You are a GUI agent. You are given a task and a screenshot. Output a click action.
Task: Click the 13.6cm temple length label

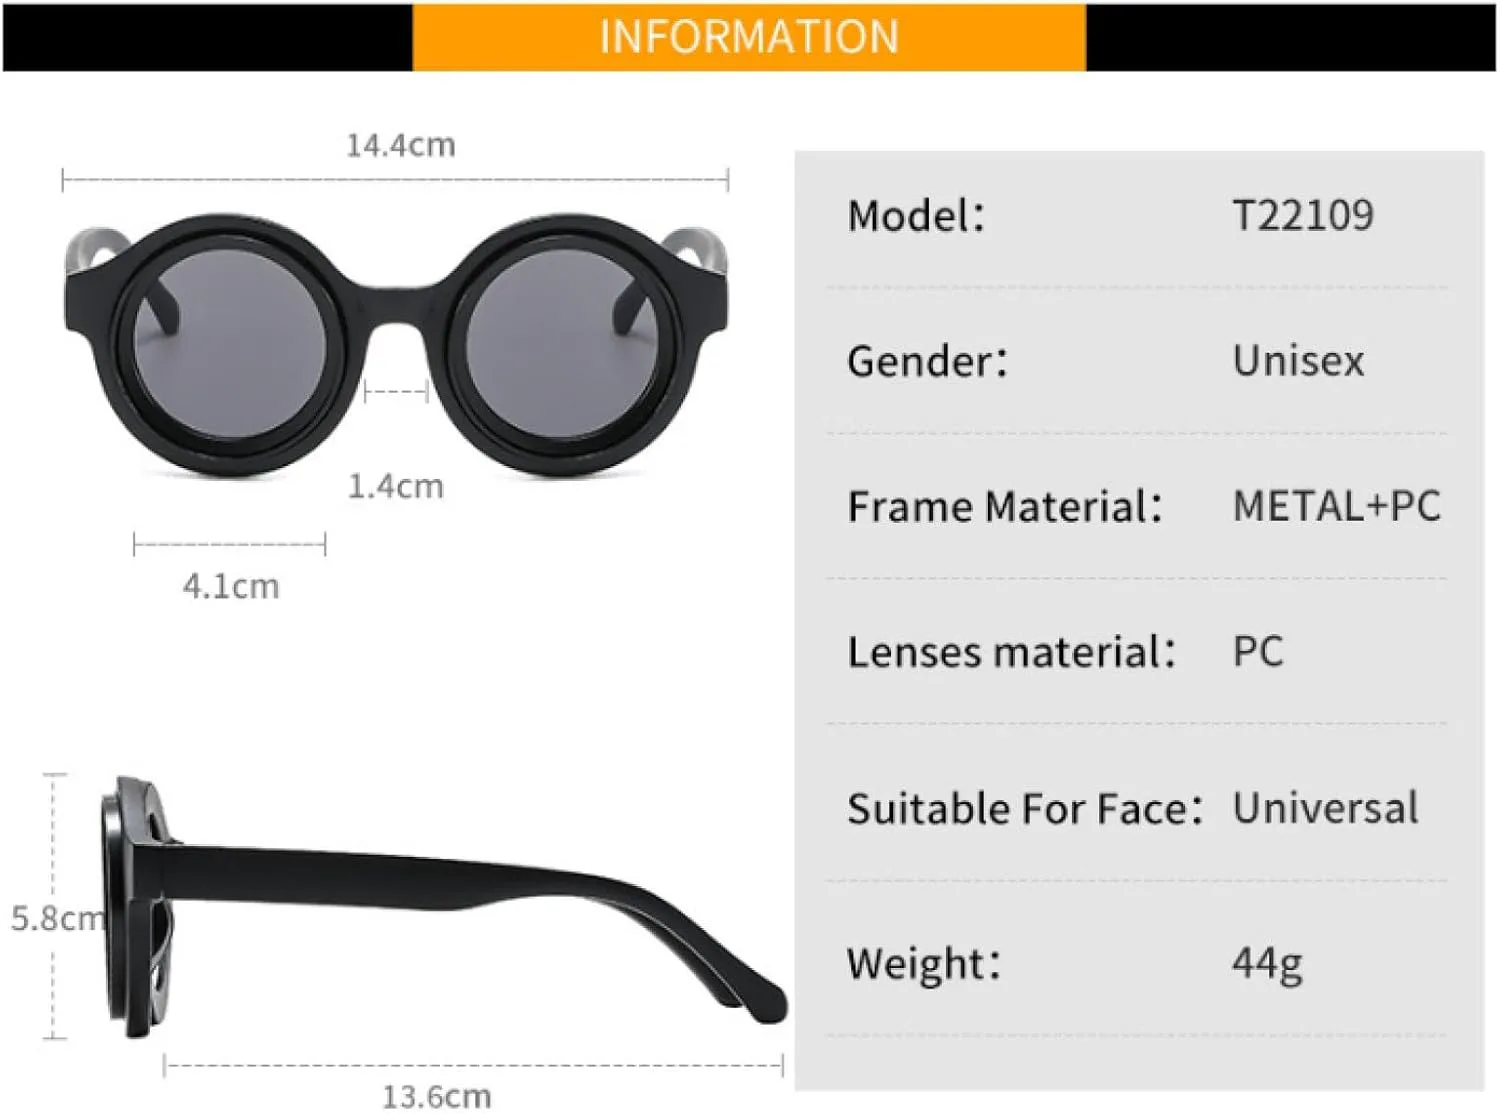437,1097
